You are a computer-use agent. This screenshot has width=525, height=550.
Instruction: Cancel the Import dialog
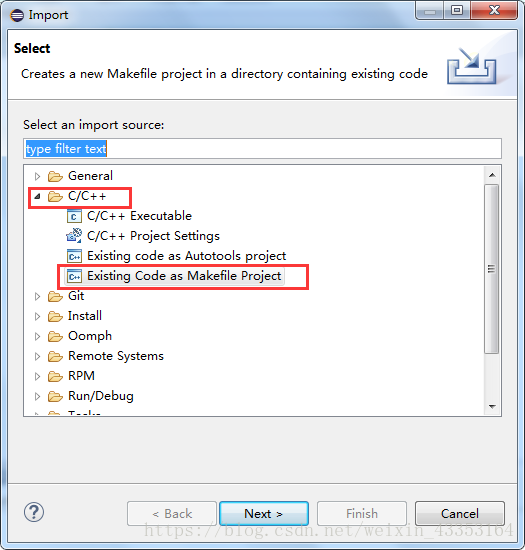point(459,514)
